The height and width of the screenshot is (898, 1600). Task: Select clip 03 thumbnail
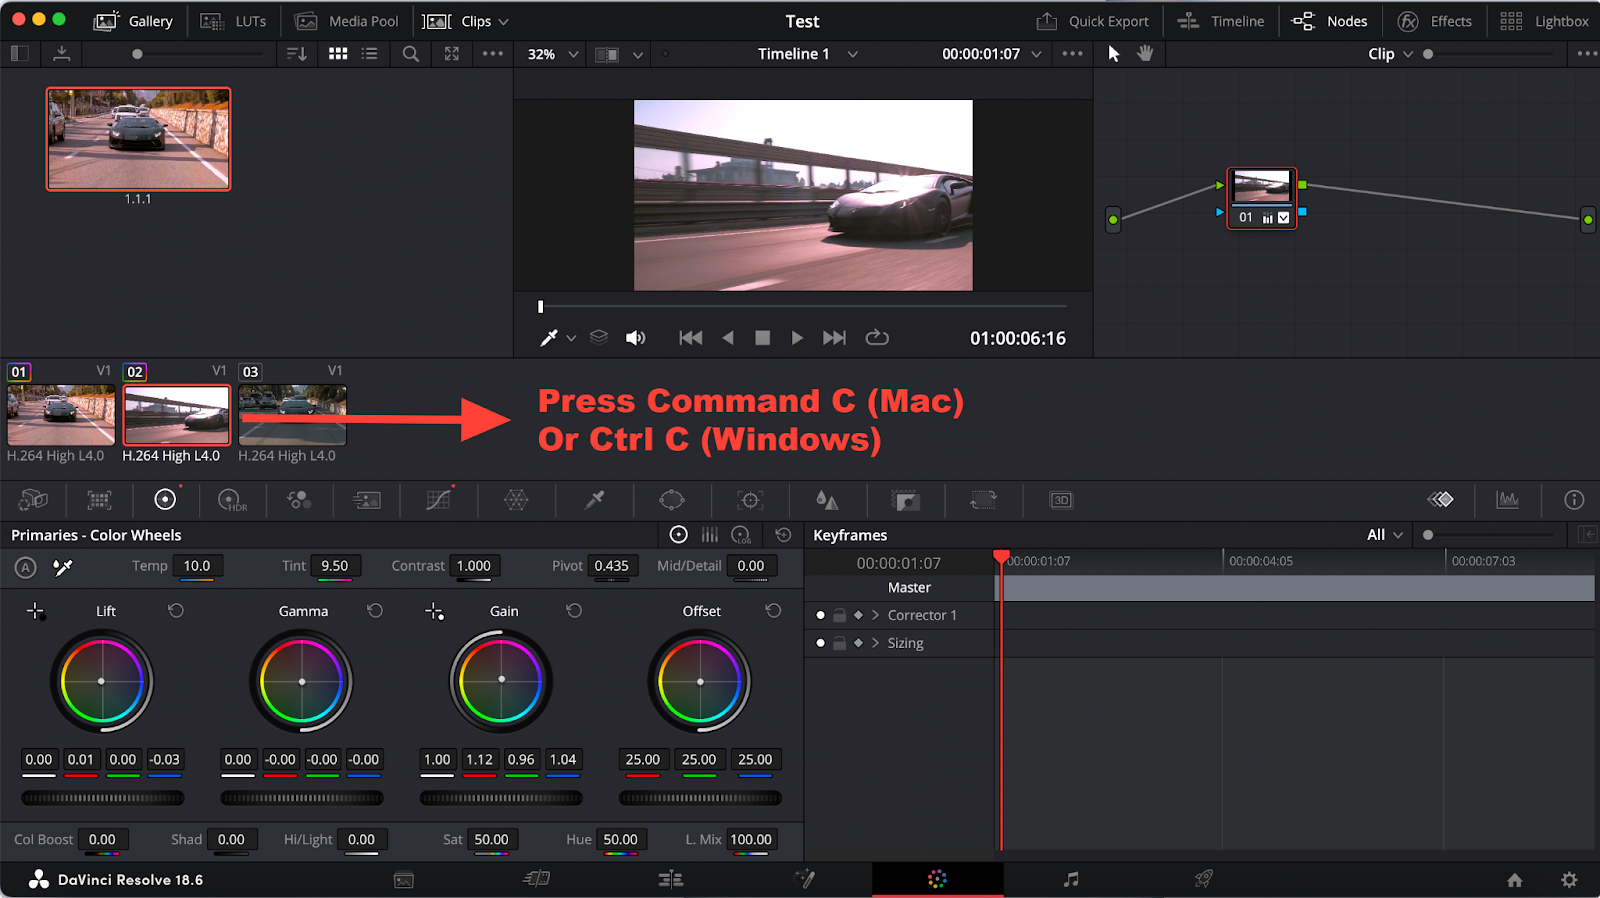click(292, 415)
